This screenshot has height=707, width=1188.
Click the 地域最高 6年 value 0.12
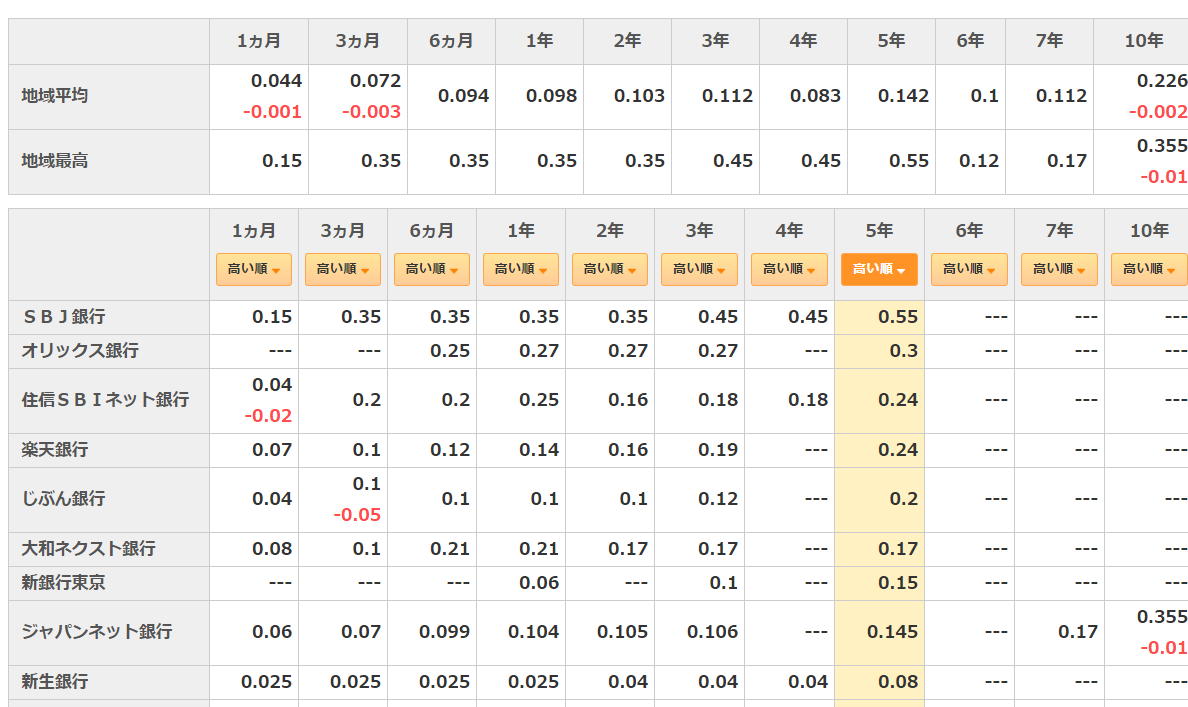pyautogui.click(x=979, y=161)
